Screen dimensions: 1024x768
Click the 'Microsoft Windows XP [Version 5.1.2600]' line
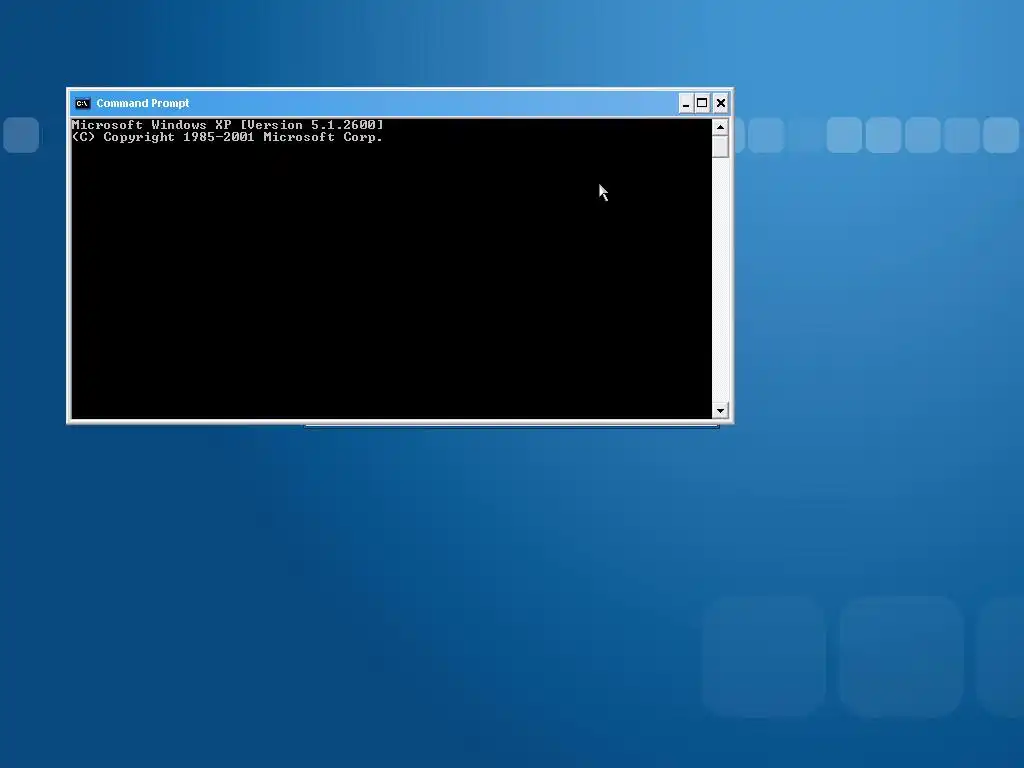[x=227, y=125]
